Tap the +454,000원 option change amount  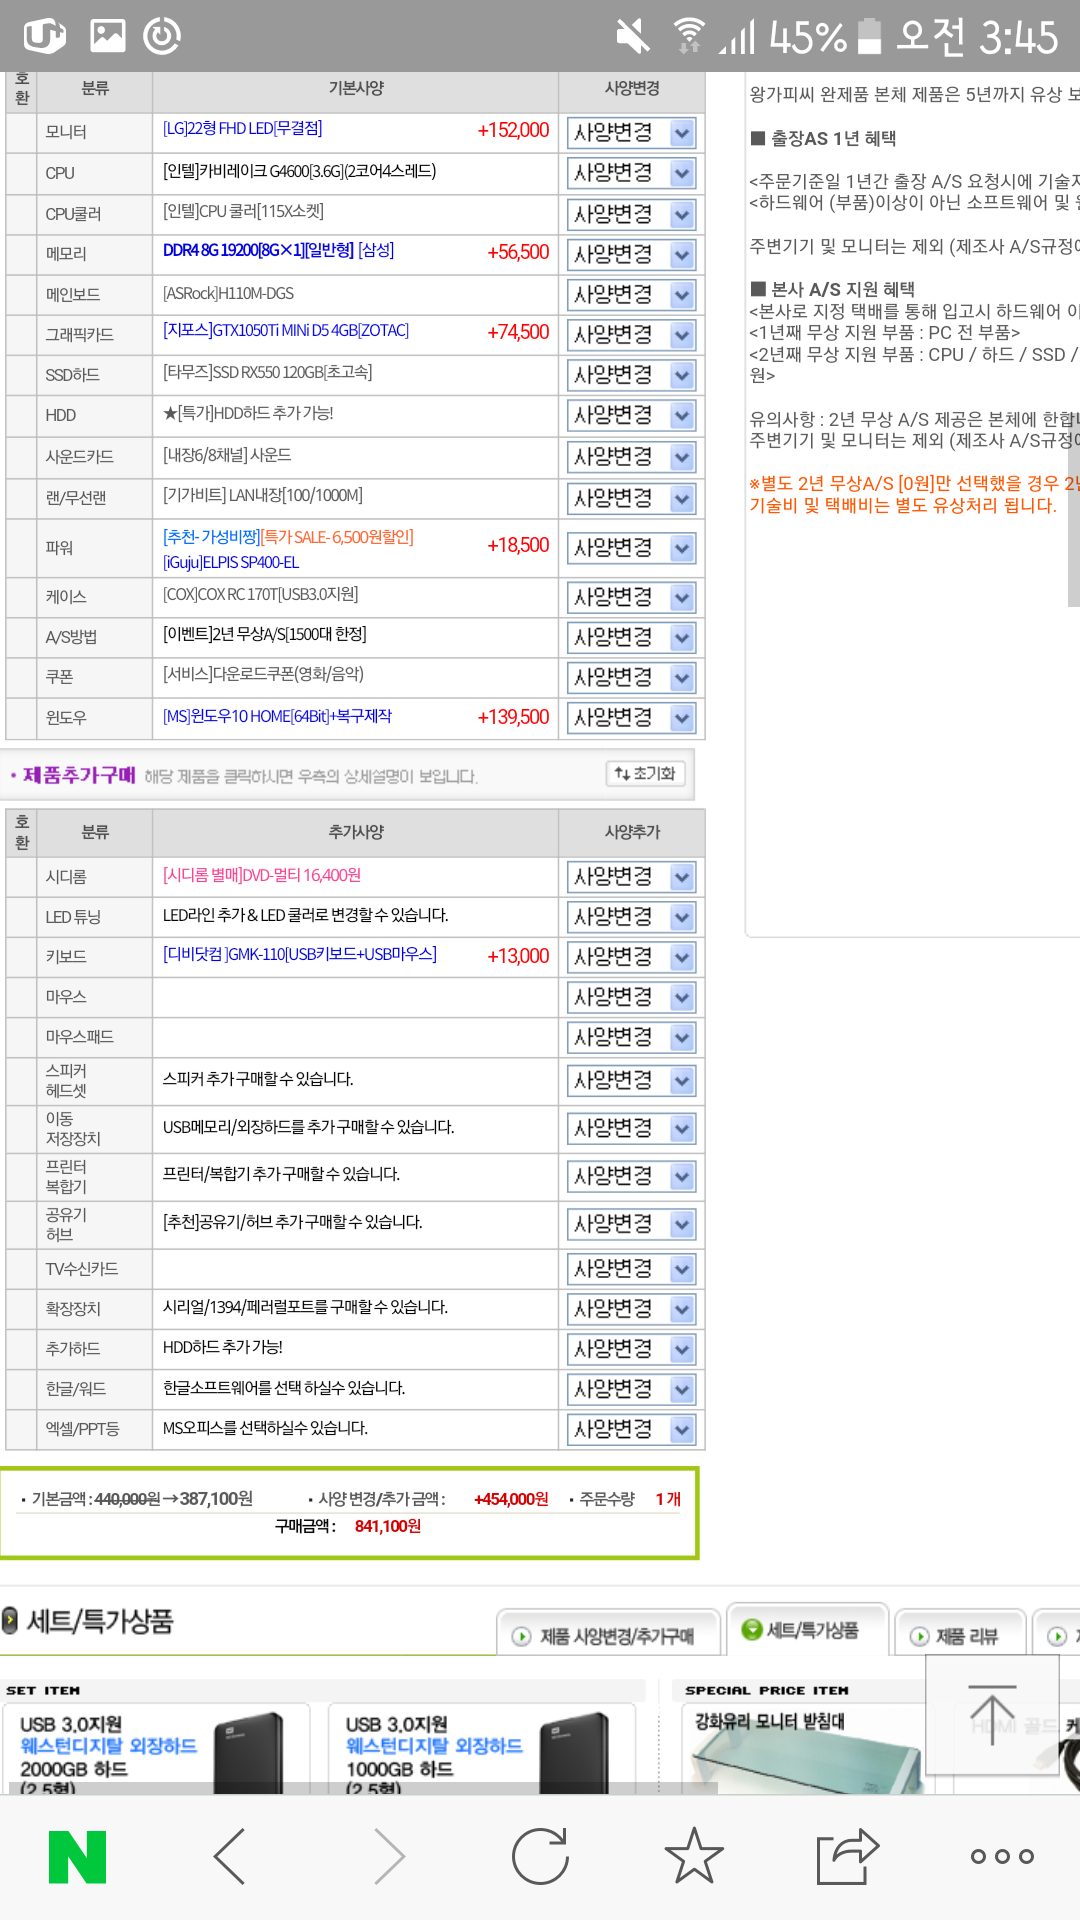511,1499
